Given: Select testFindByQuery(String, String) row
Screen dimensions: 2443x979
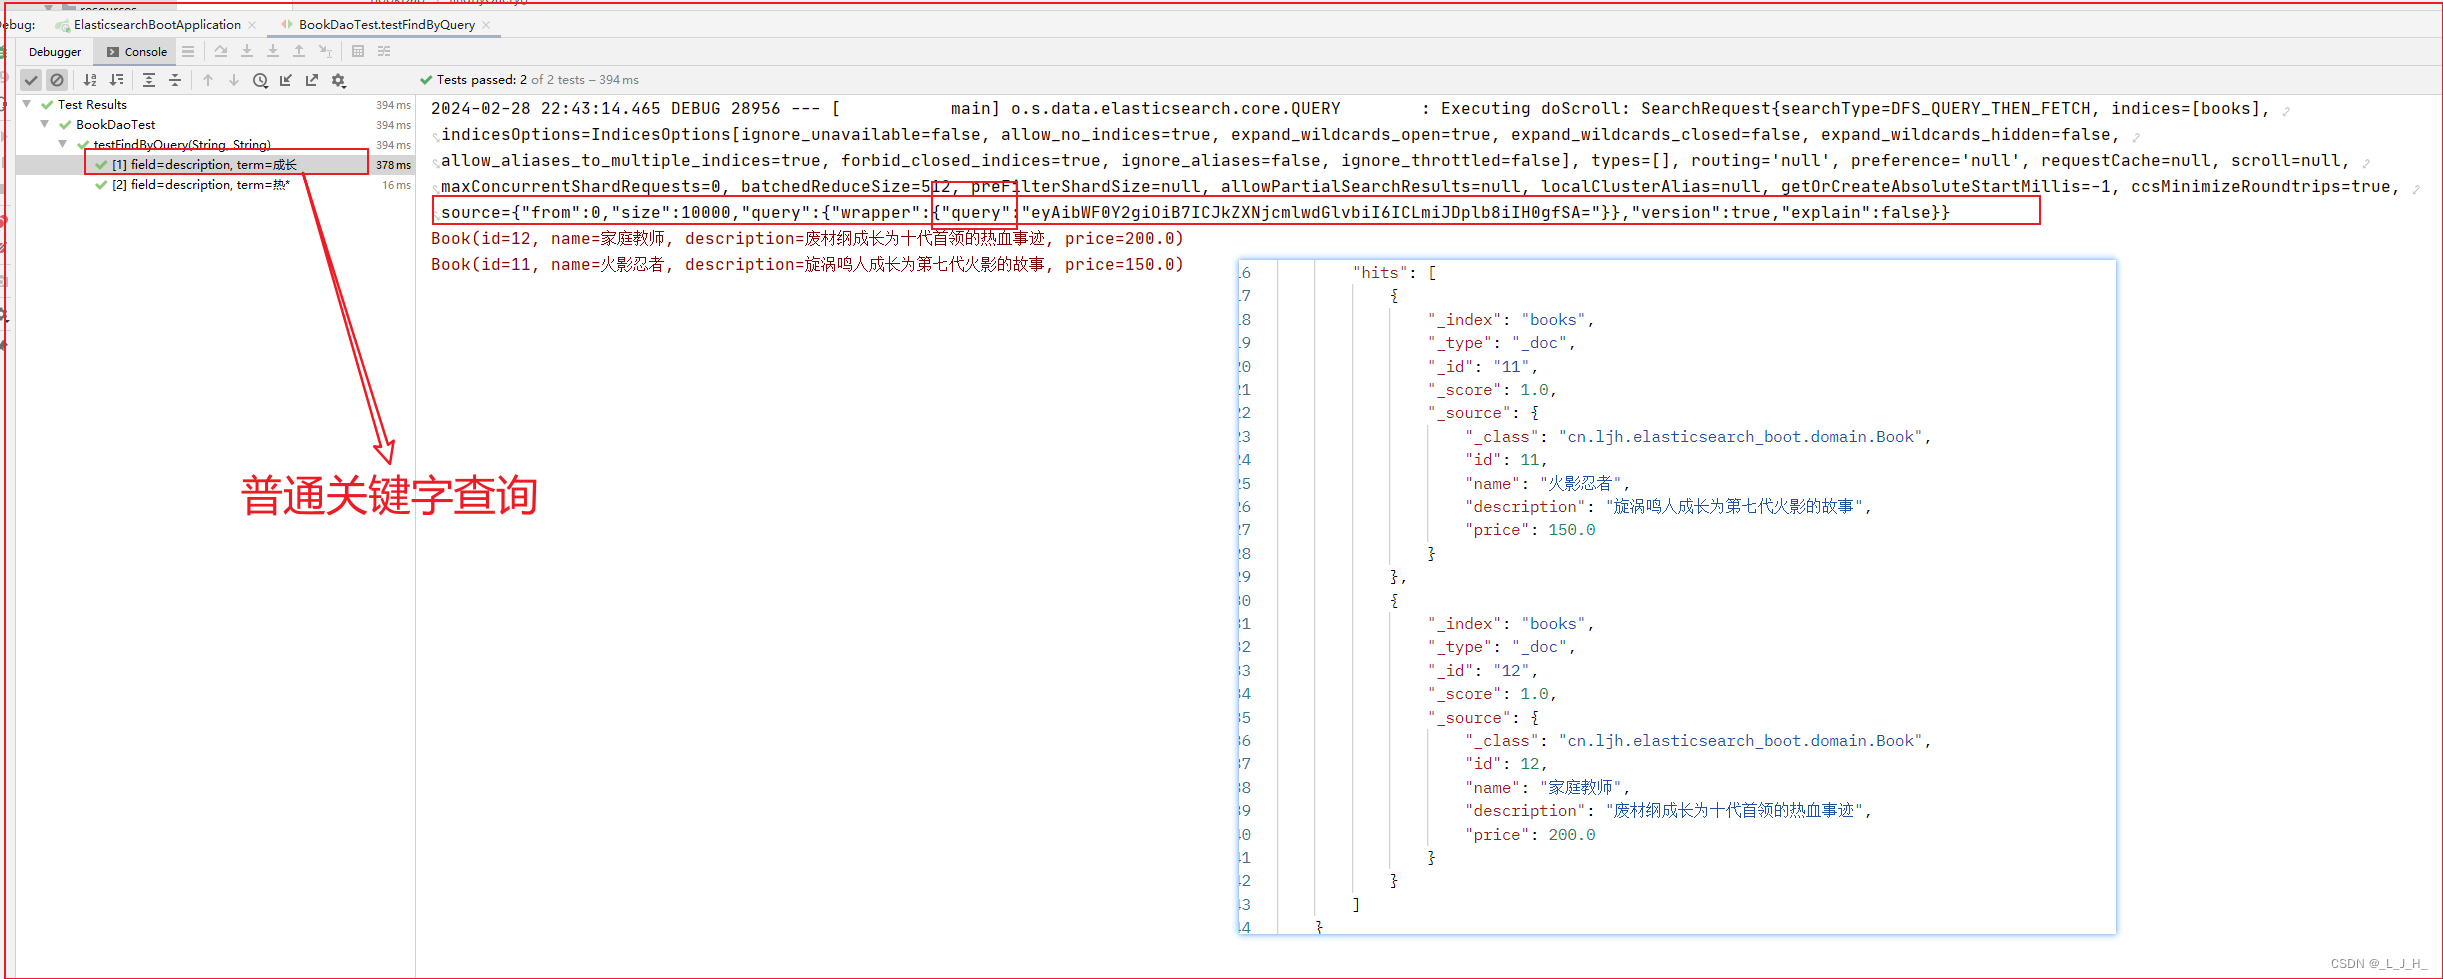Looking at the screenshot, I should [x=215, y=145].
